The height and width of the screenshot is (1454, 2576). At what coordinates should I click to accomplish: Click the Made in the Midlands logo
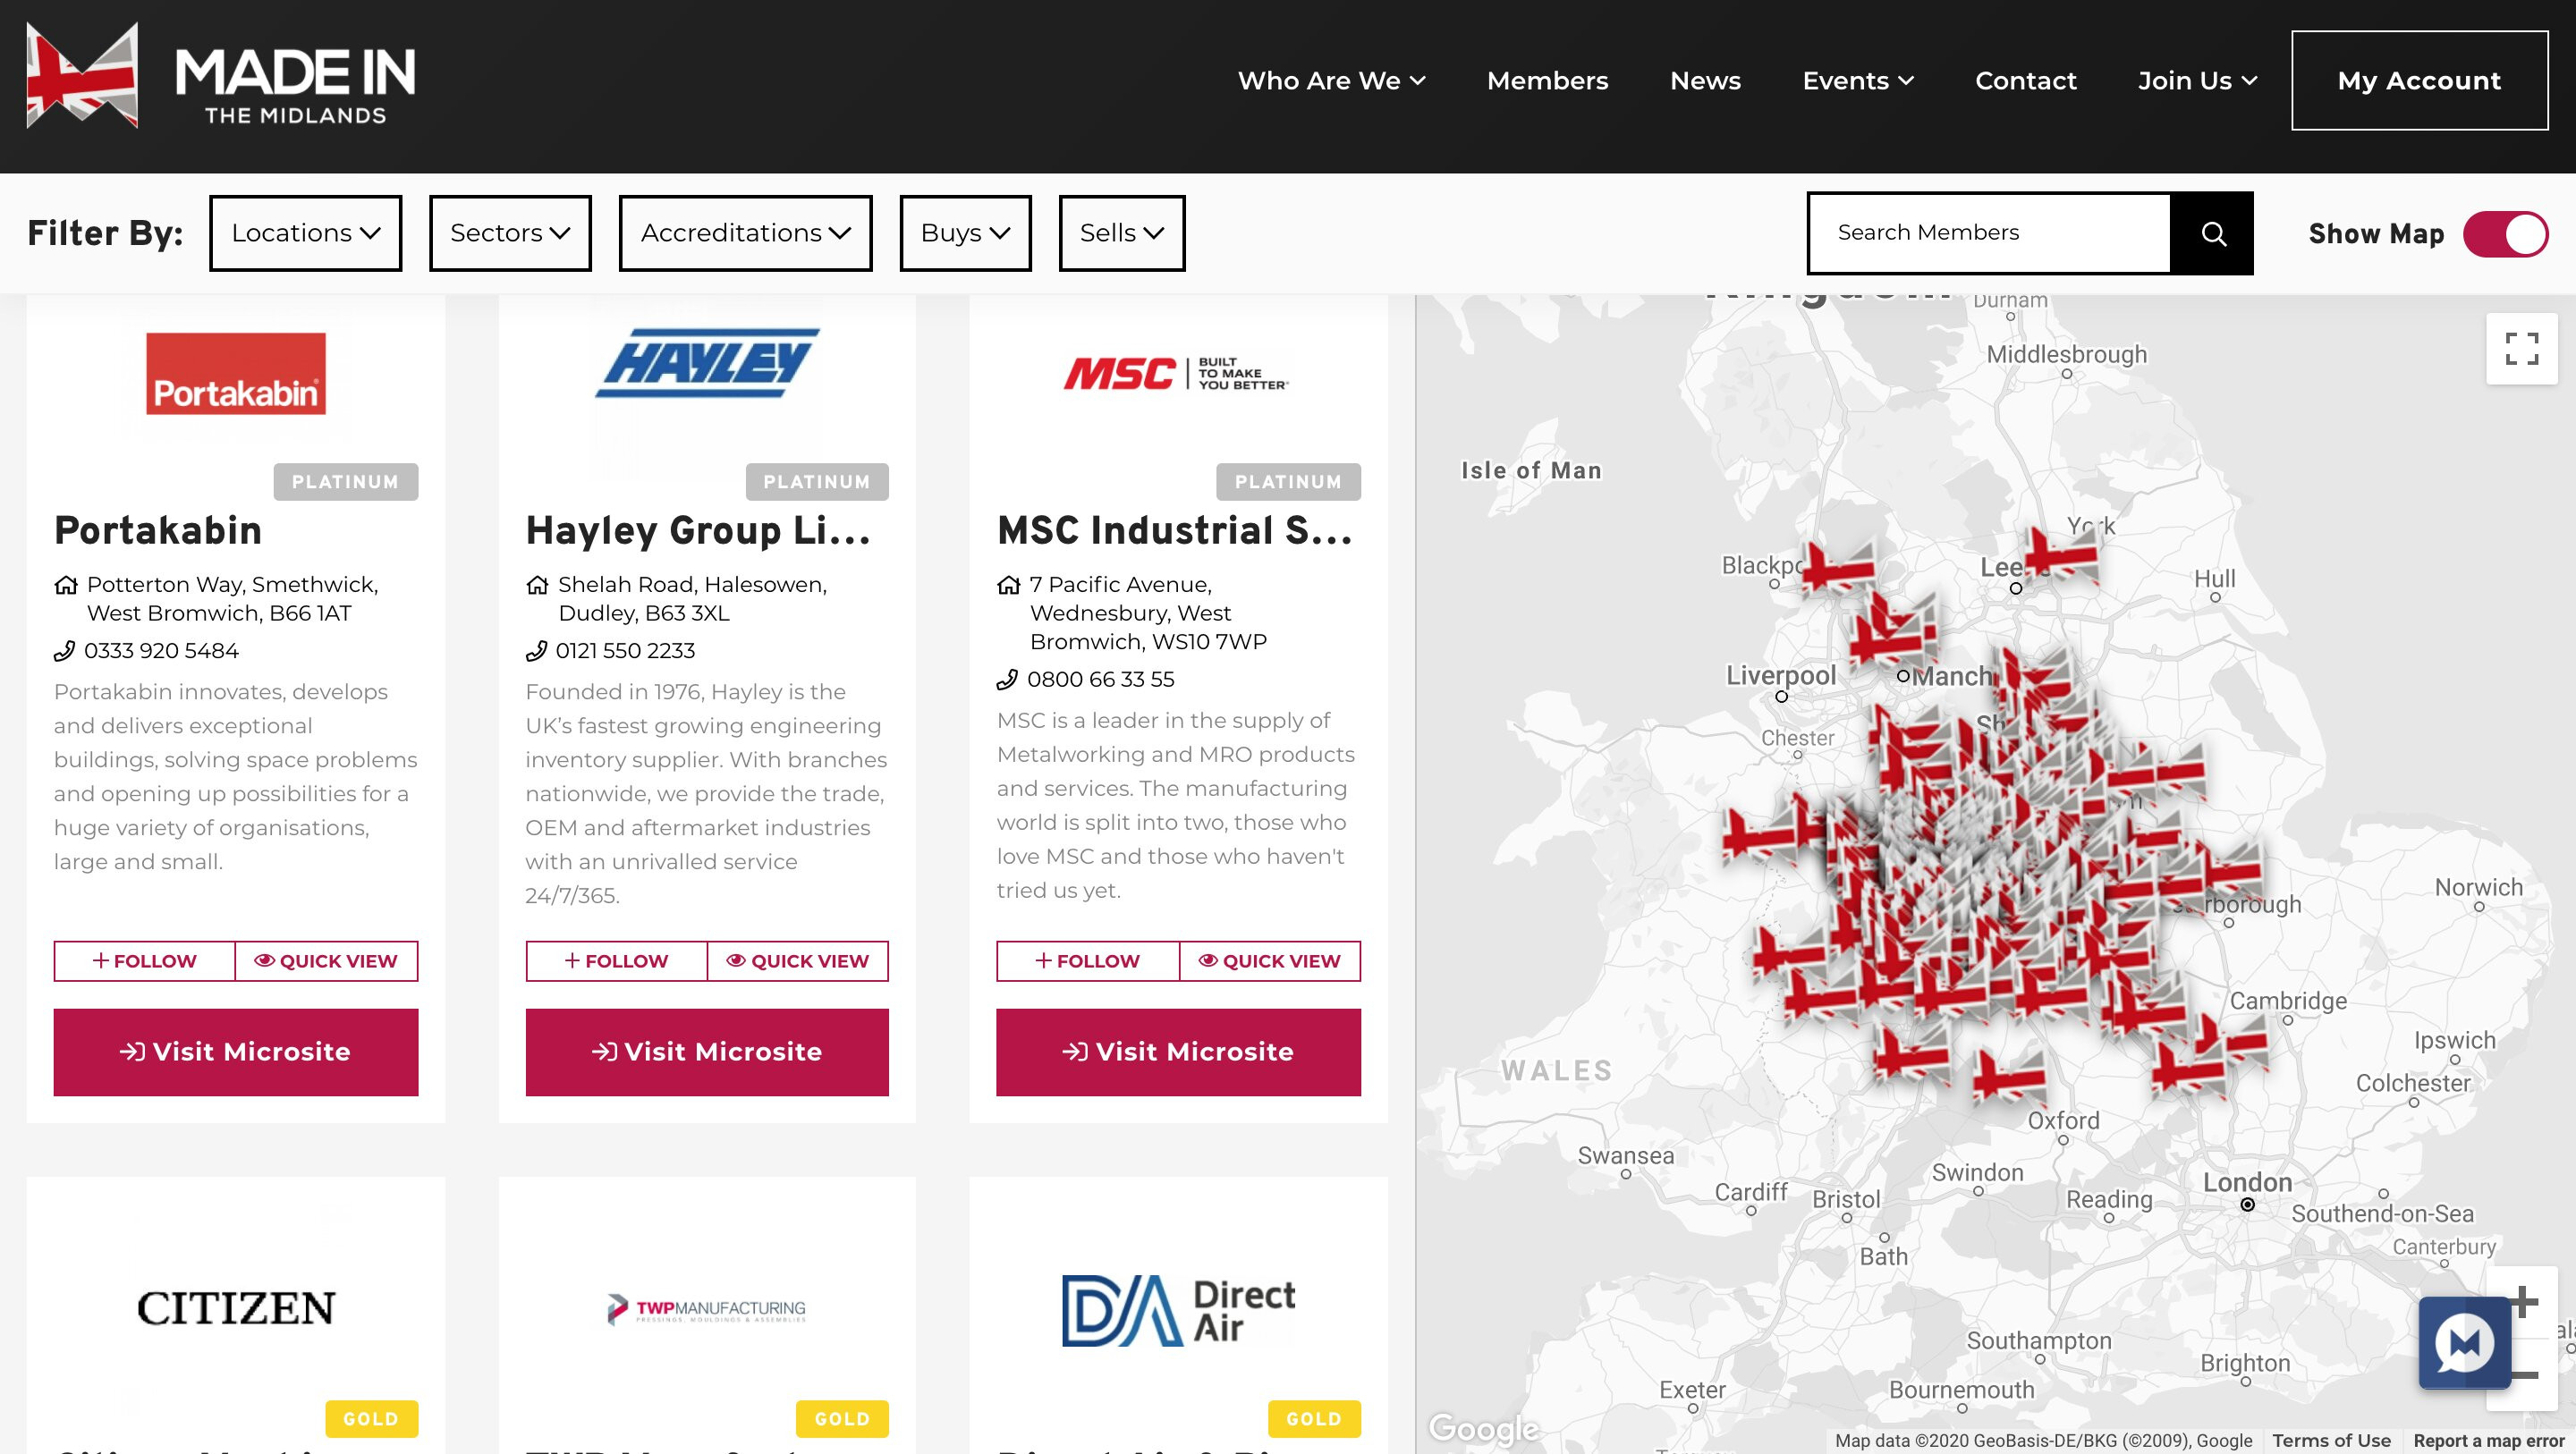point(220,76)
